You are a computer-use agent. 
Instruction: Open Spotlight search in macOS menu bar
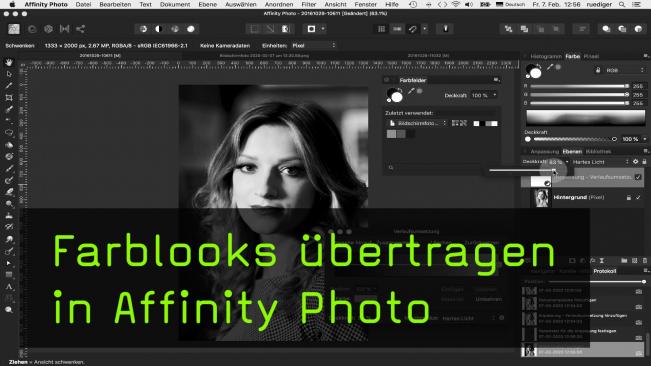tap(622, 5)
